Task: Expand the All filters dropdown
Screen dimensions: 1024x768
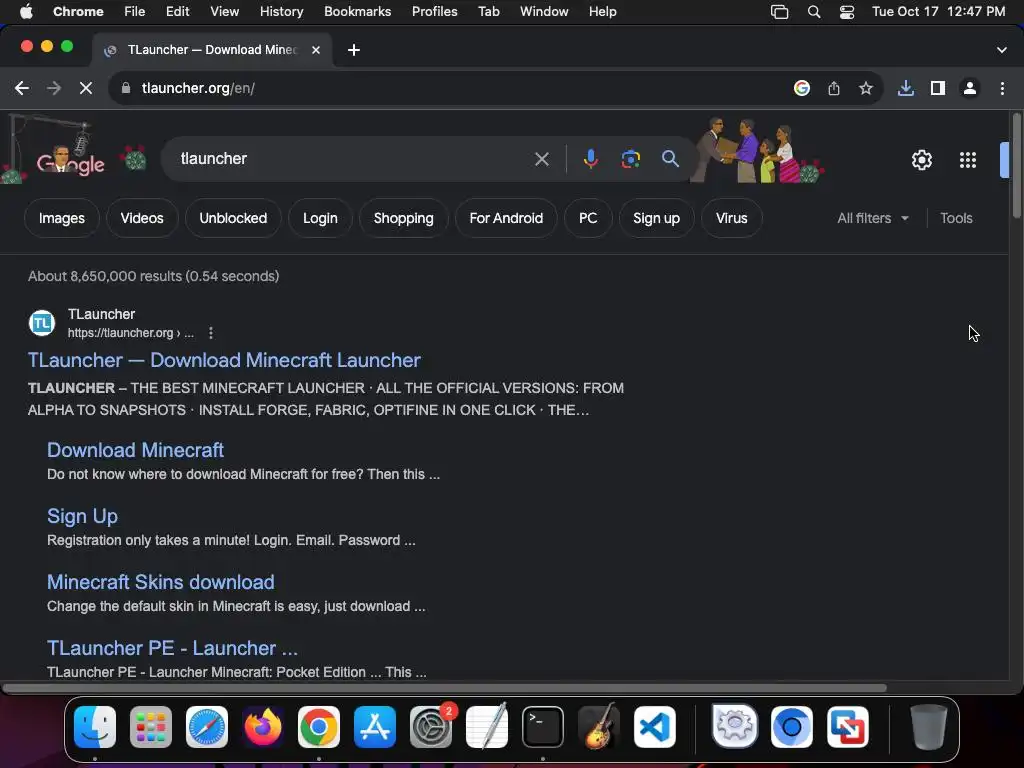Action: (x=872, y=218)
